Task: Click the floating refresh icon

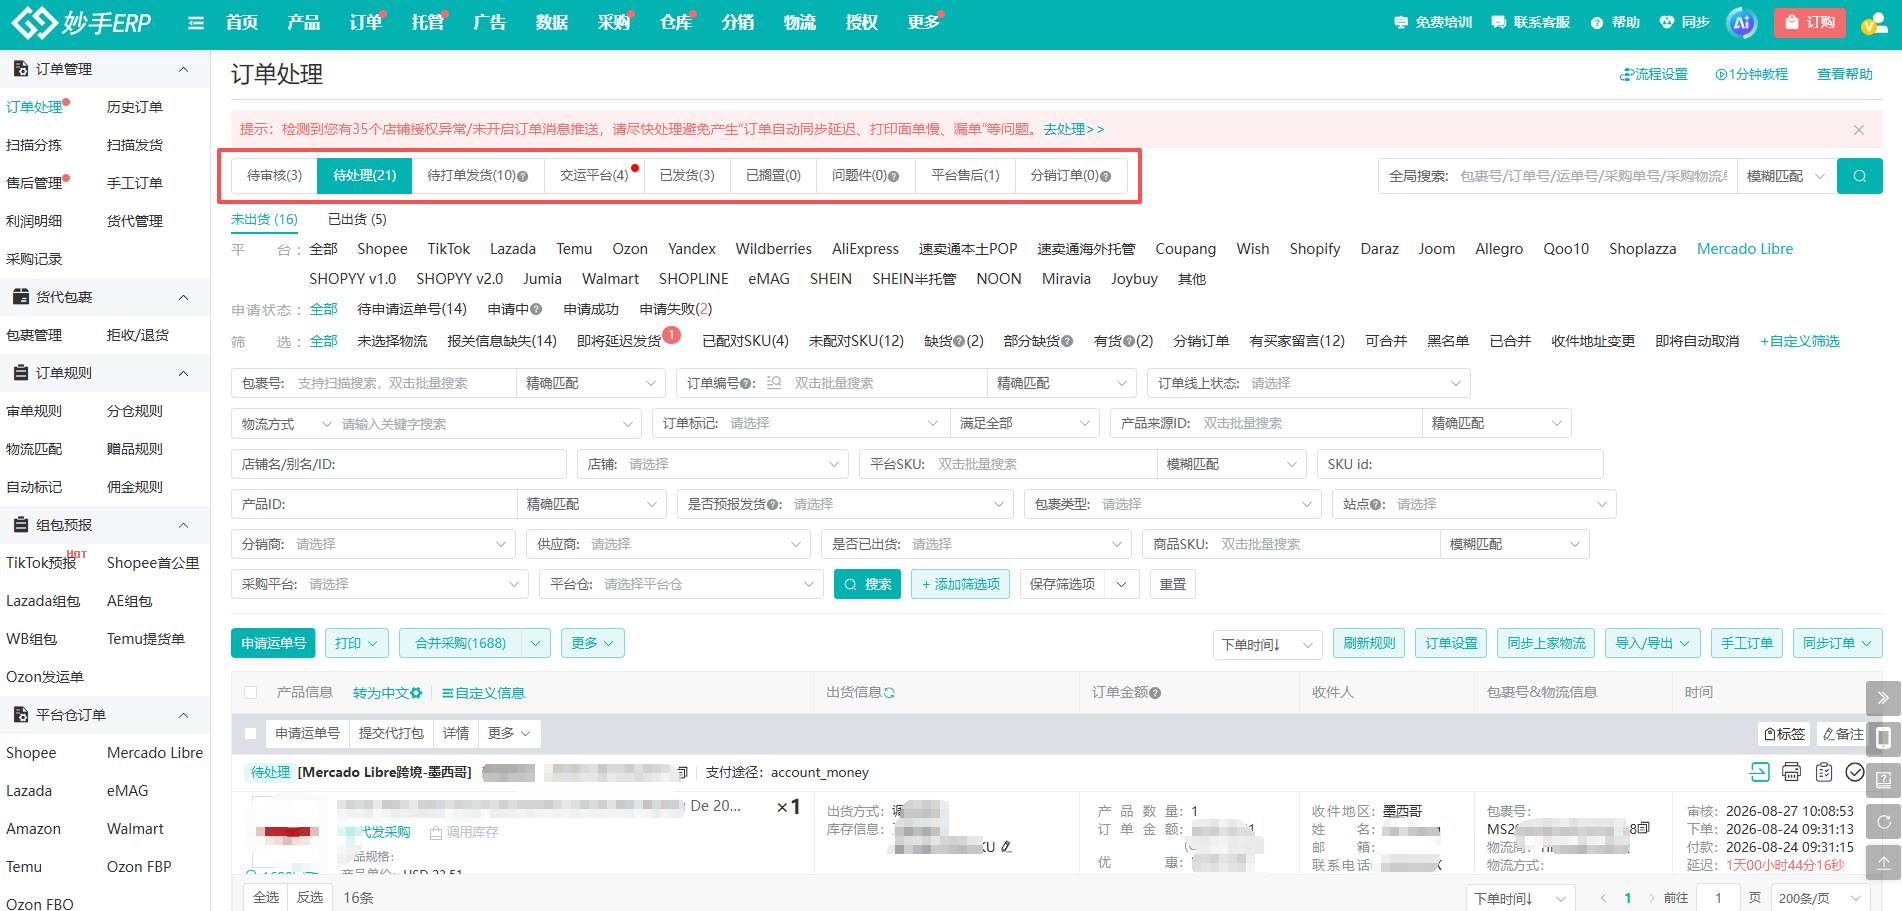Action: [x=1883, y=821]
